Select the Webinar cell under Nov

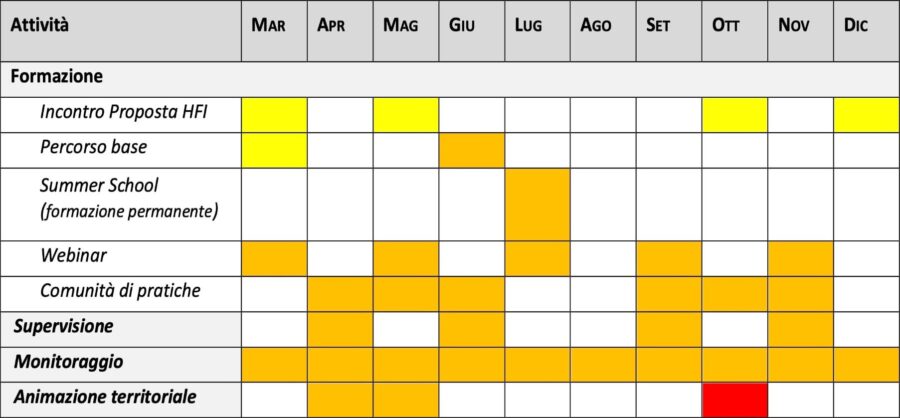pyautogui.click(x=801, y=258)
